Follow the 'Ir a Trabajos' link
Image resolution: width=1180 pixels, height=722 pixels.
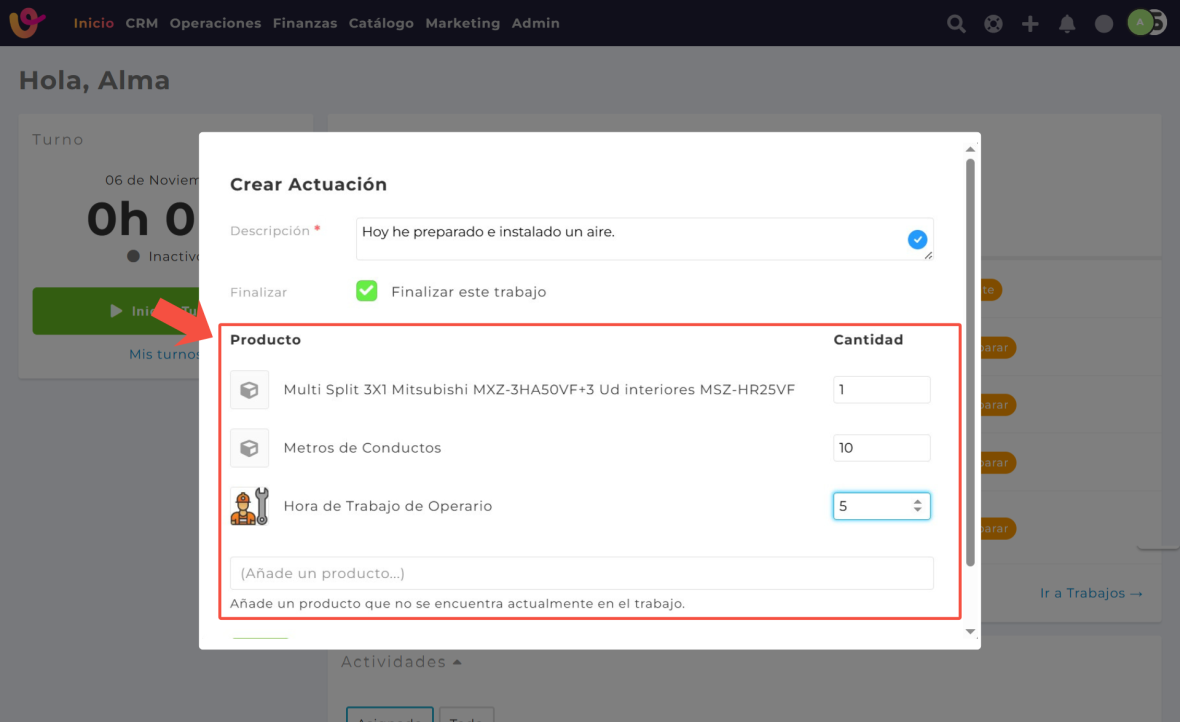pos(1091,593)
